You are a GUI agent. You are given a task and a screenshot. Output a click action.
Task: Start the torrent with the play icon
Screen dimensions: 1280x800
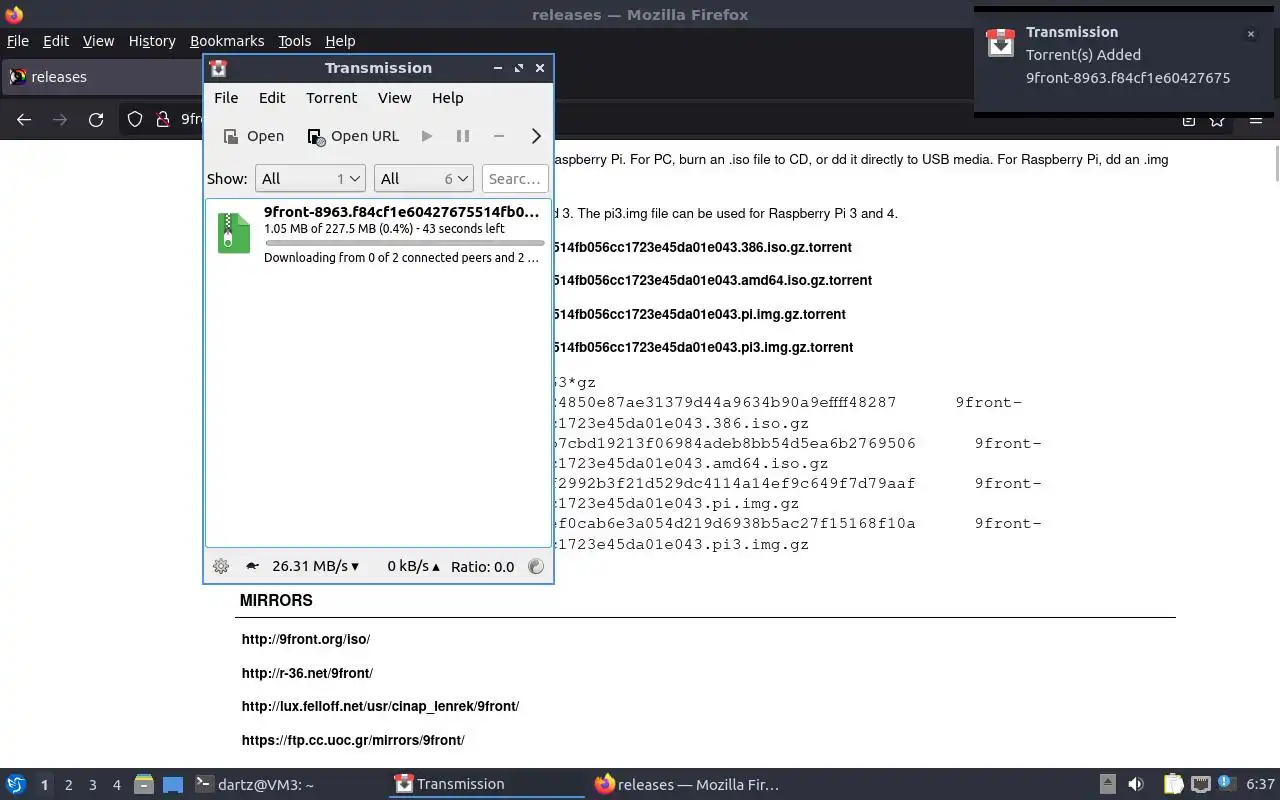coord(427,136)
